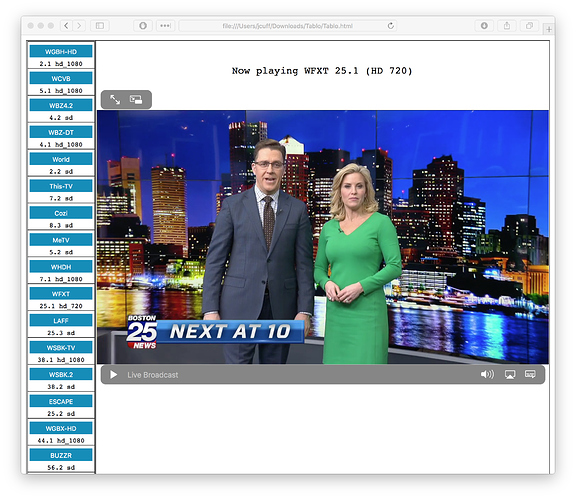Toggle the Safari sidebar button
576x499 pixels.
100,26
